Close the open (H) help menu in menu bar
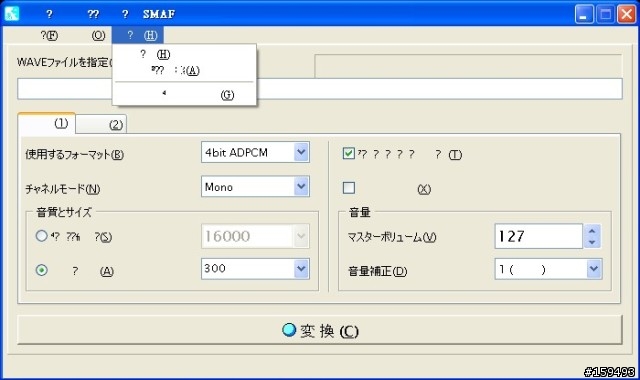640x380 pixels. click(x=138, y=36)
